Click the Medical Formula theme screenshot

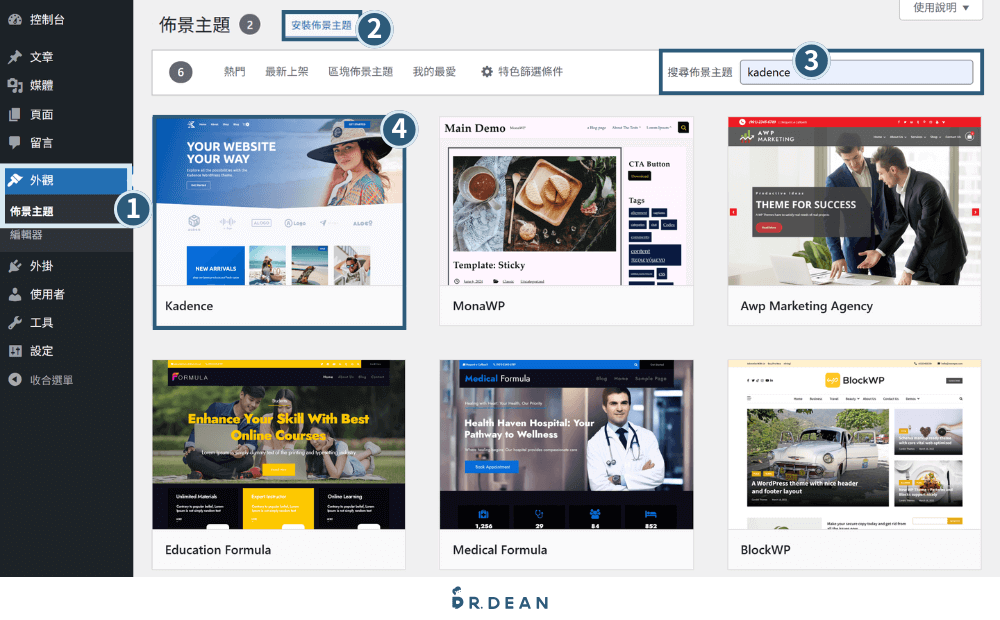coord(566,445)
